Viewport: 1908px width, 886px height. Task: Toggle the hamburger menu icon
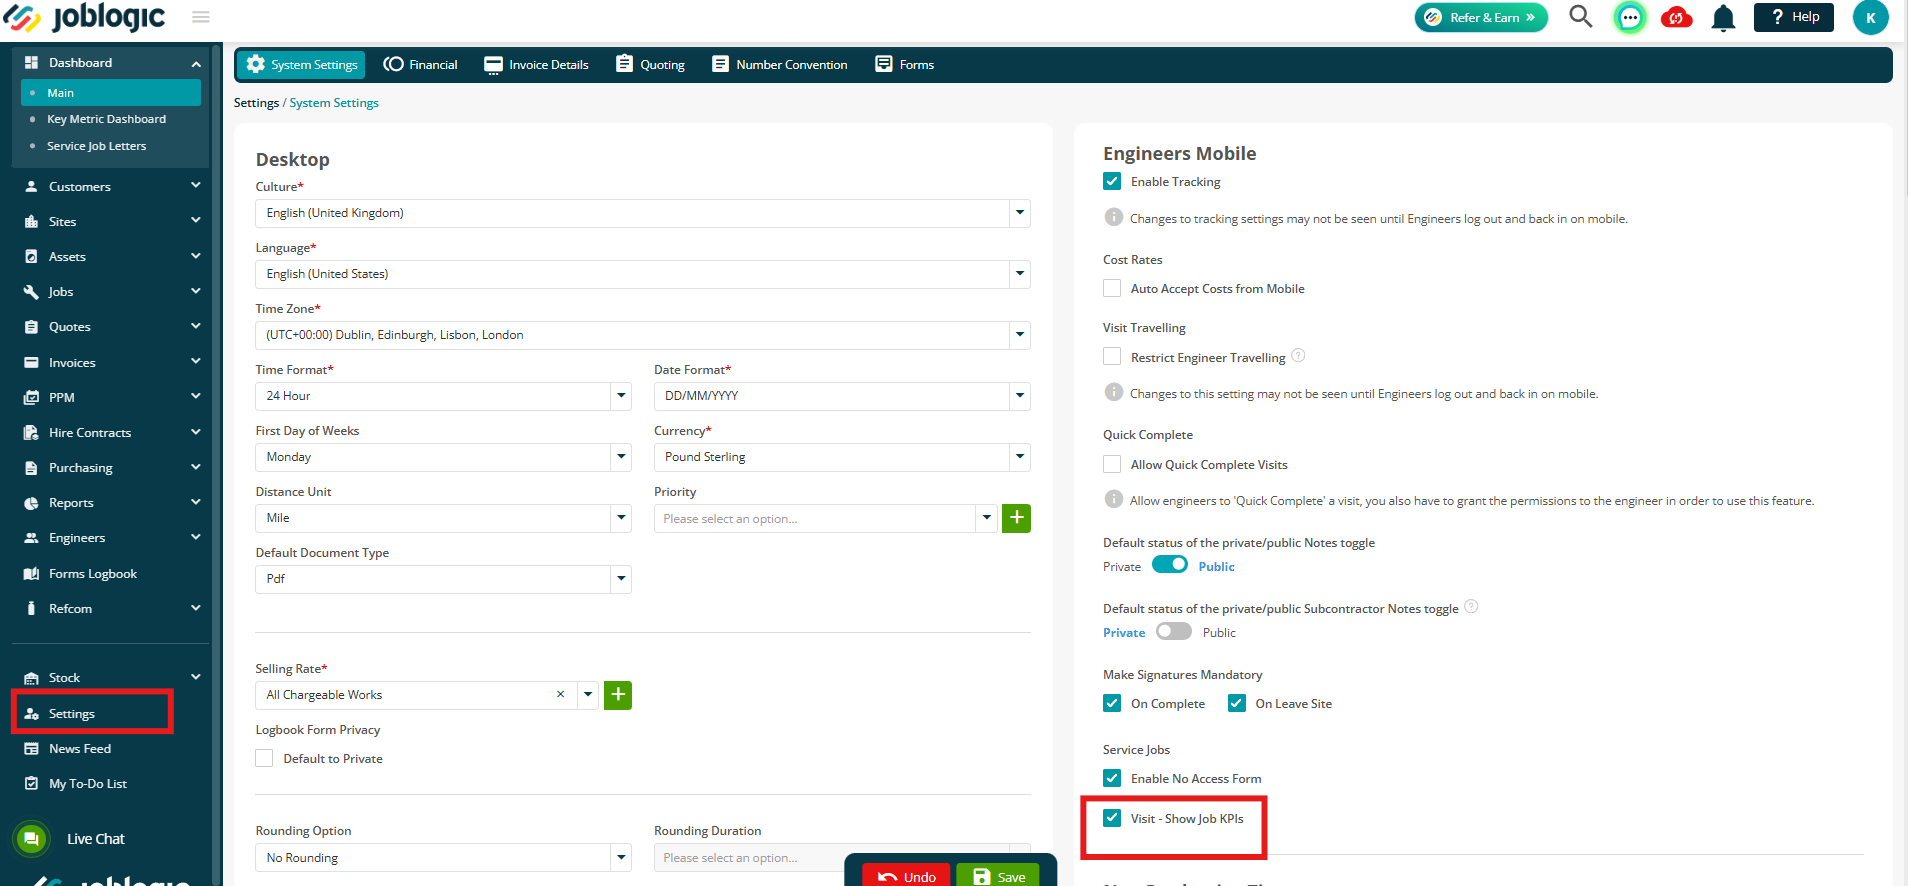pyautogui.click(x=201, y=17)
